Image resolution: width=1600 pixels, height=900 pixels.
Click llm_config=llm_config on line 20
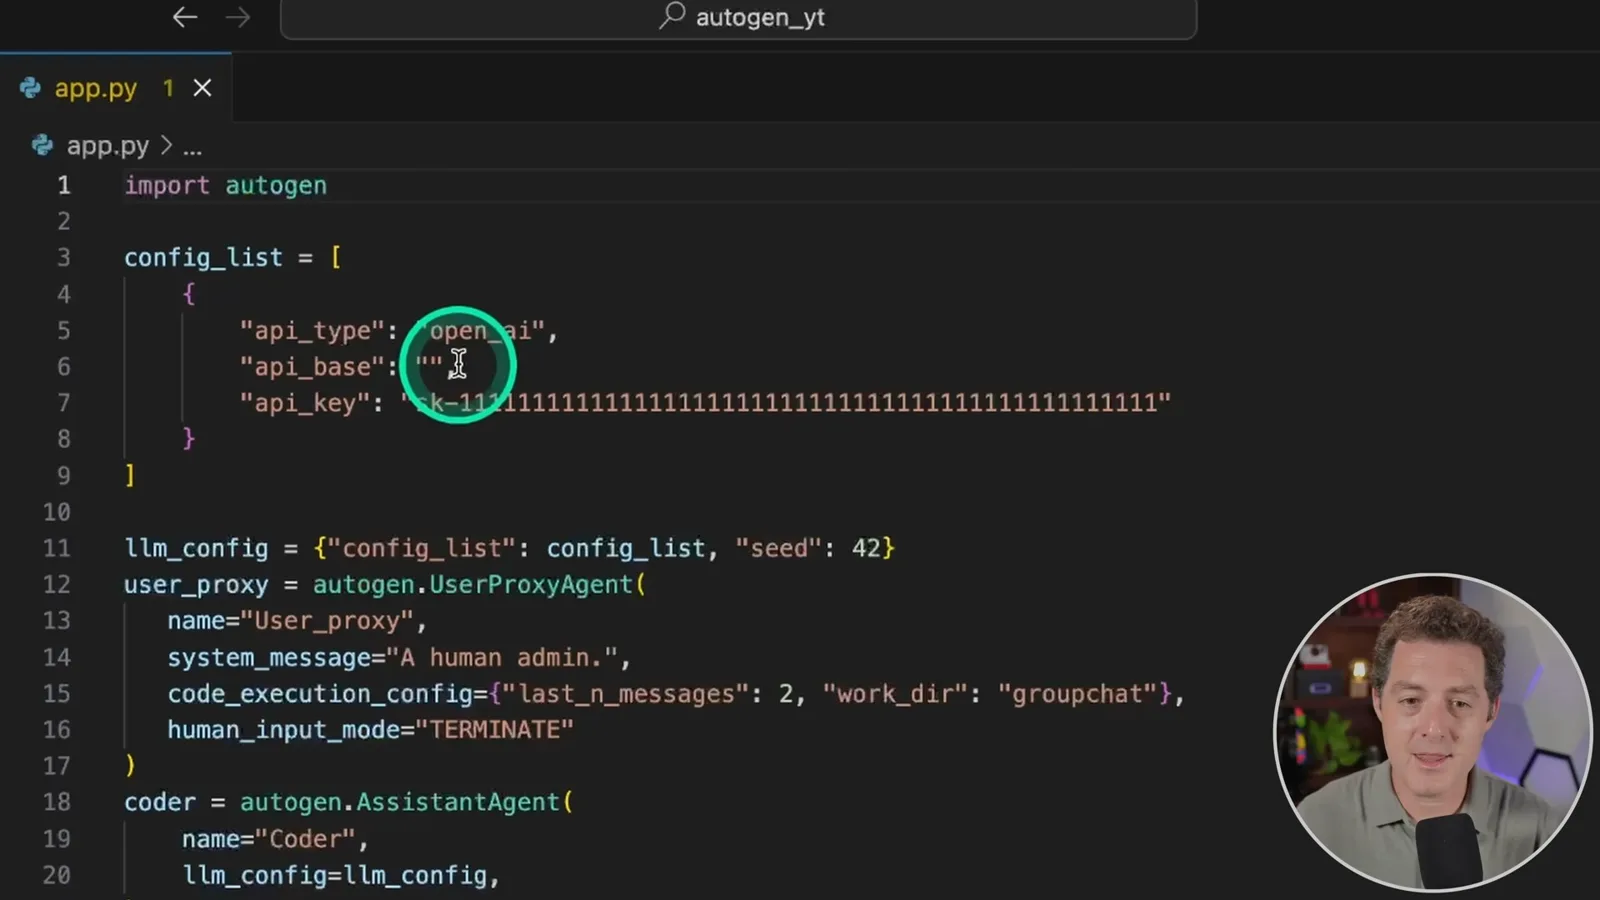(334, 875)
